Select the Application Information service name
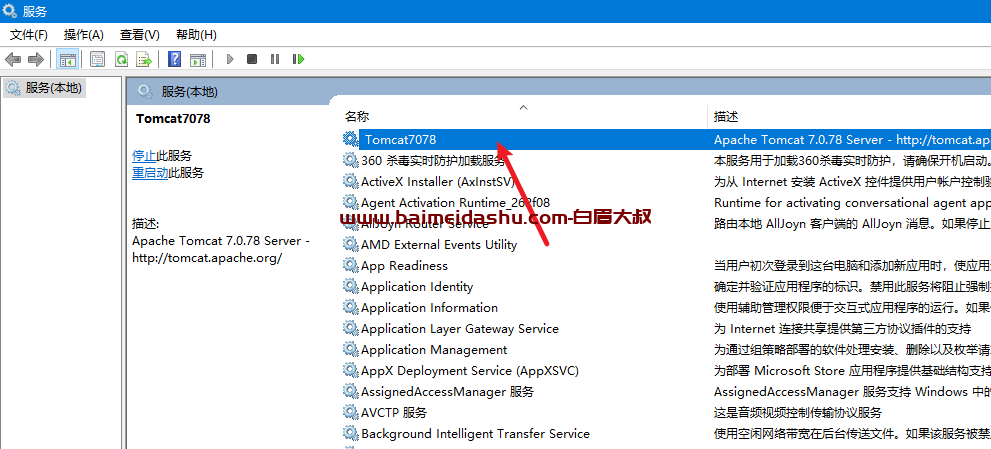Image resolution: width=991 pixels, height=449 pixels. pyautogui.click(x=429, y=308)
